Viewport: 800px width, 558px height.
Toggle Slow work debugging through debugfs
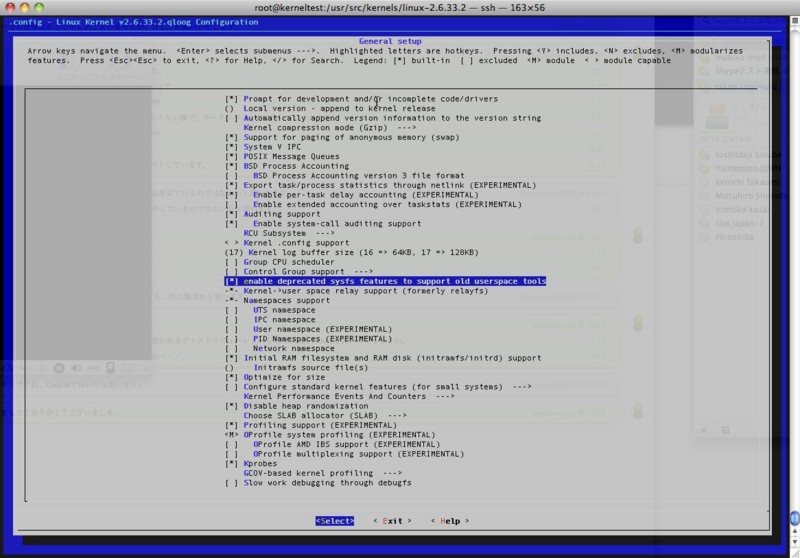pos(231,483)
